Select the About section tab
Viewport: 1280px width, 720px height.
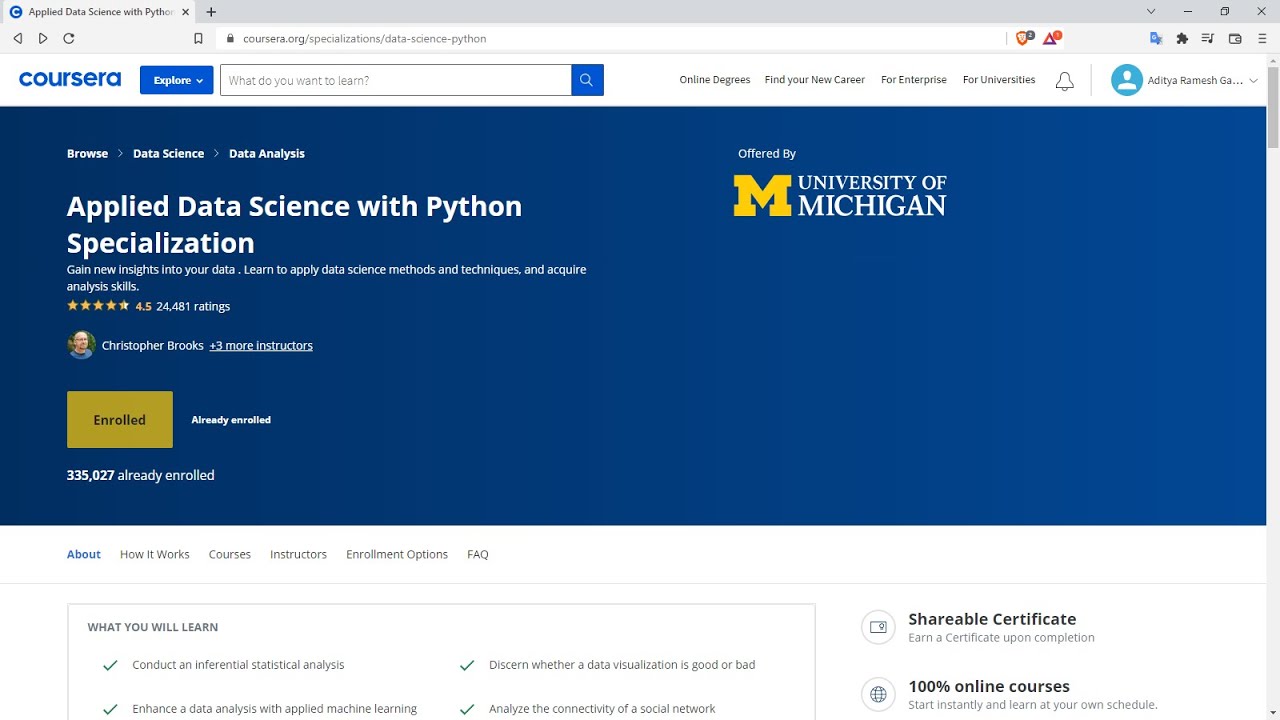pos(84,554)
